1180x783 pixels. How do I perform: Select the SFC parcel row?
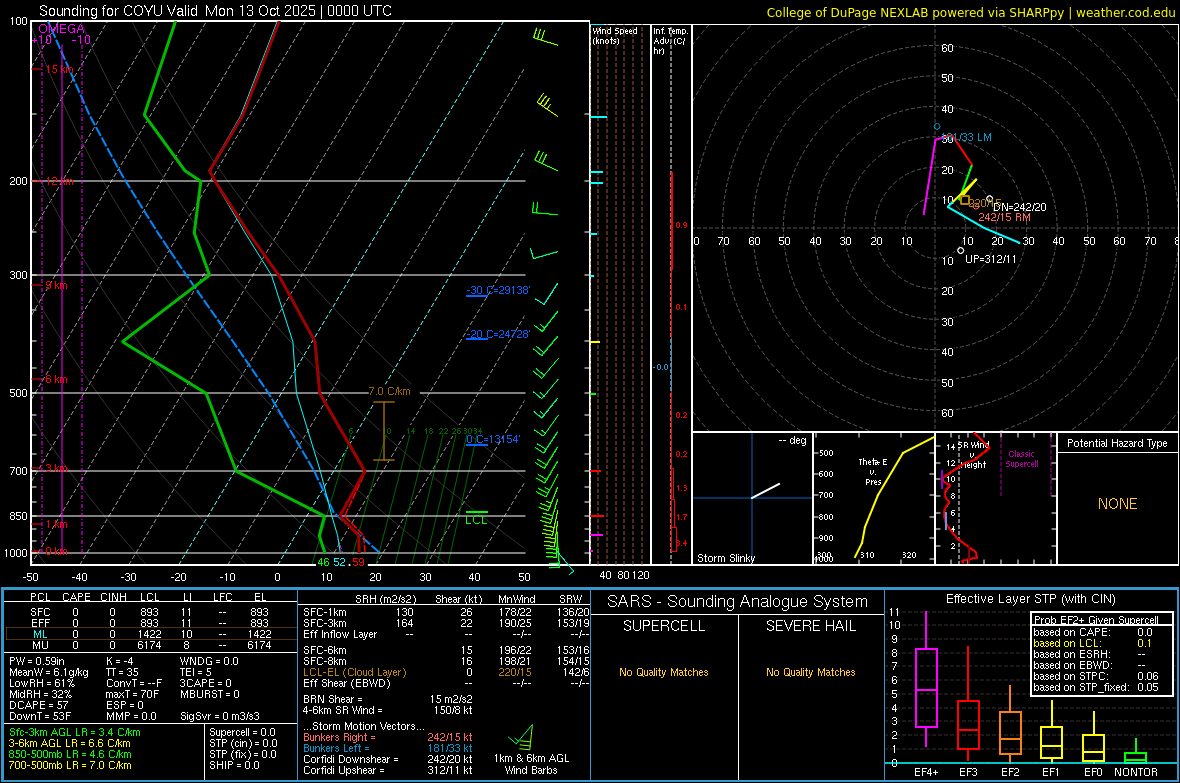[x=150, y=612]
